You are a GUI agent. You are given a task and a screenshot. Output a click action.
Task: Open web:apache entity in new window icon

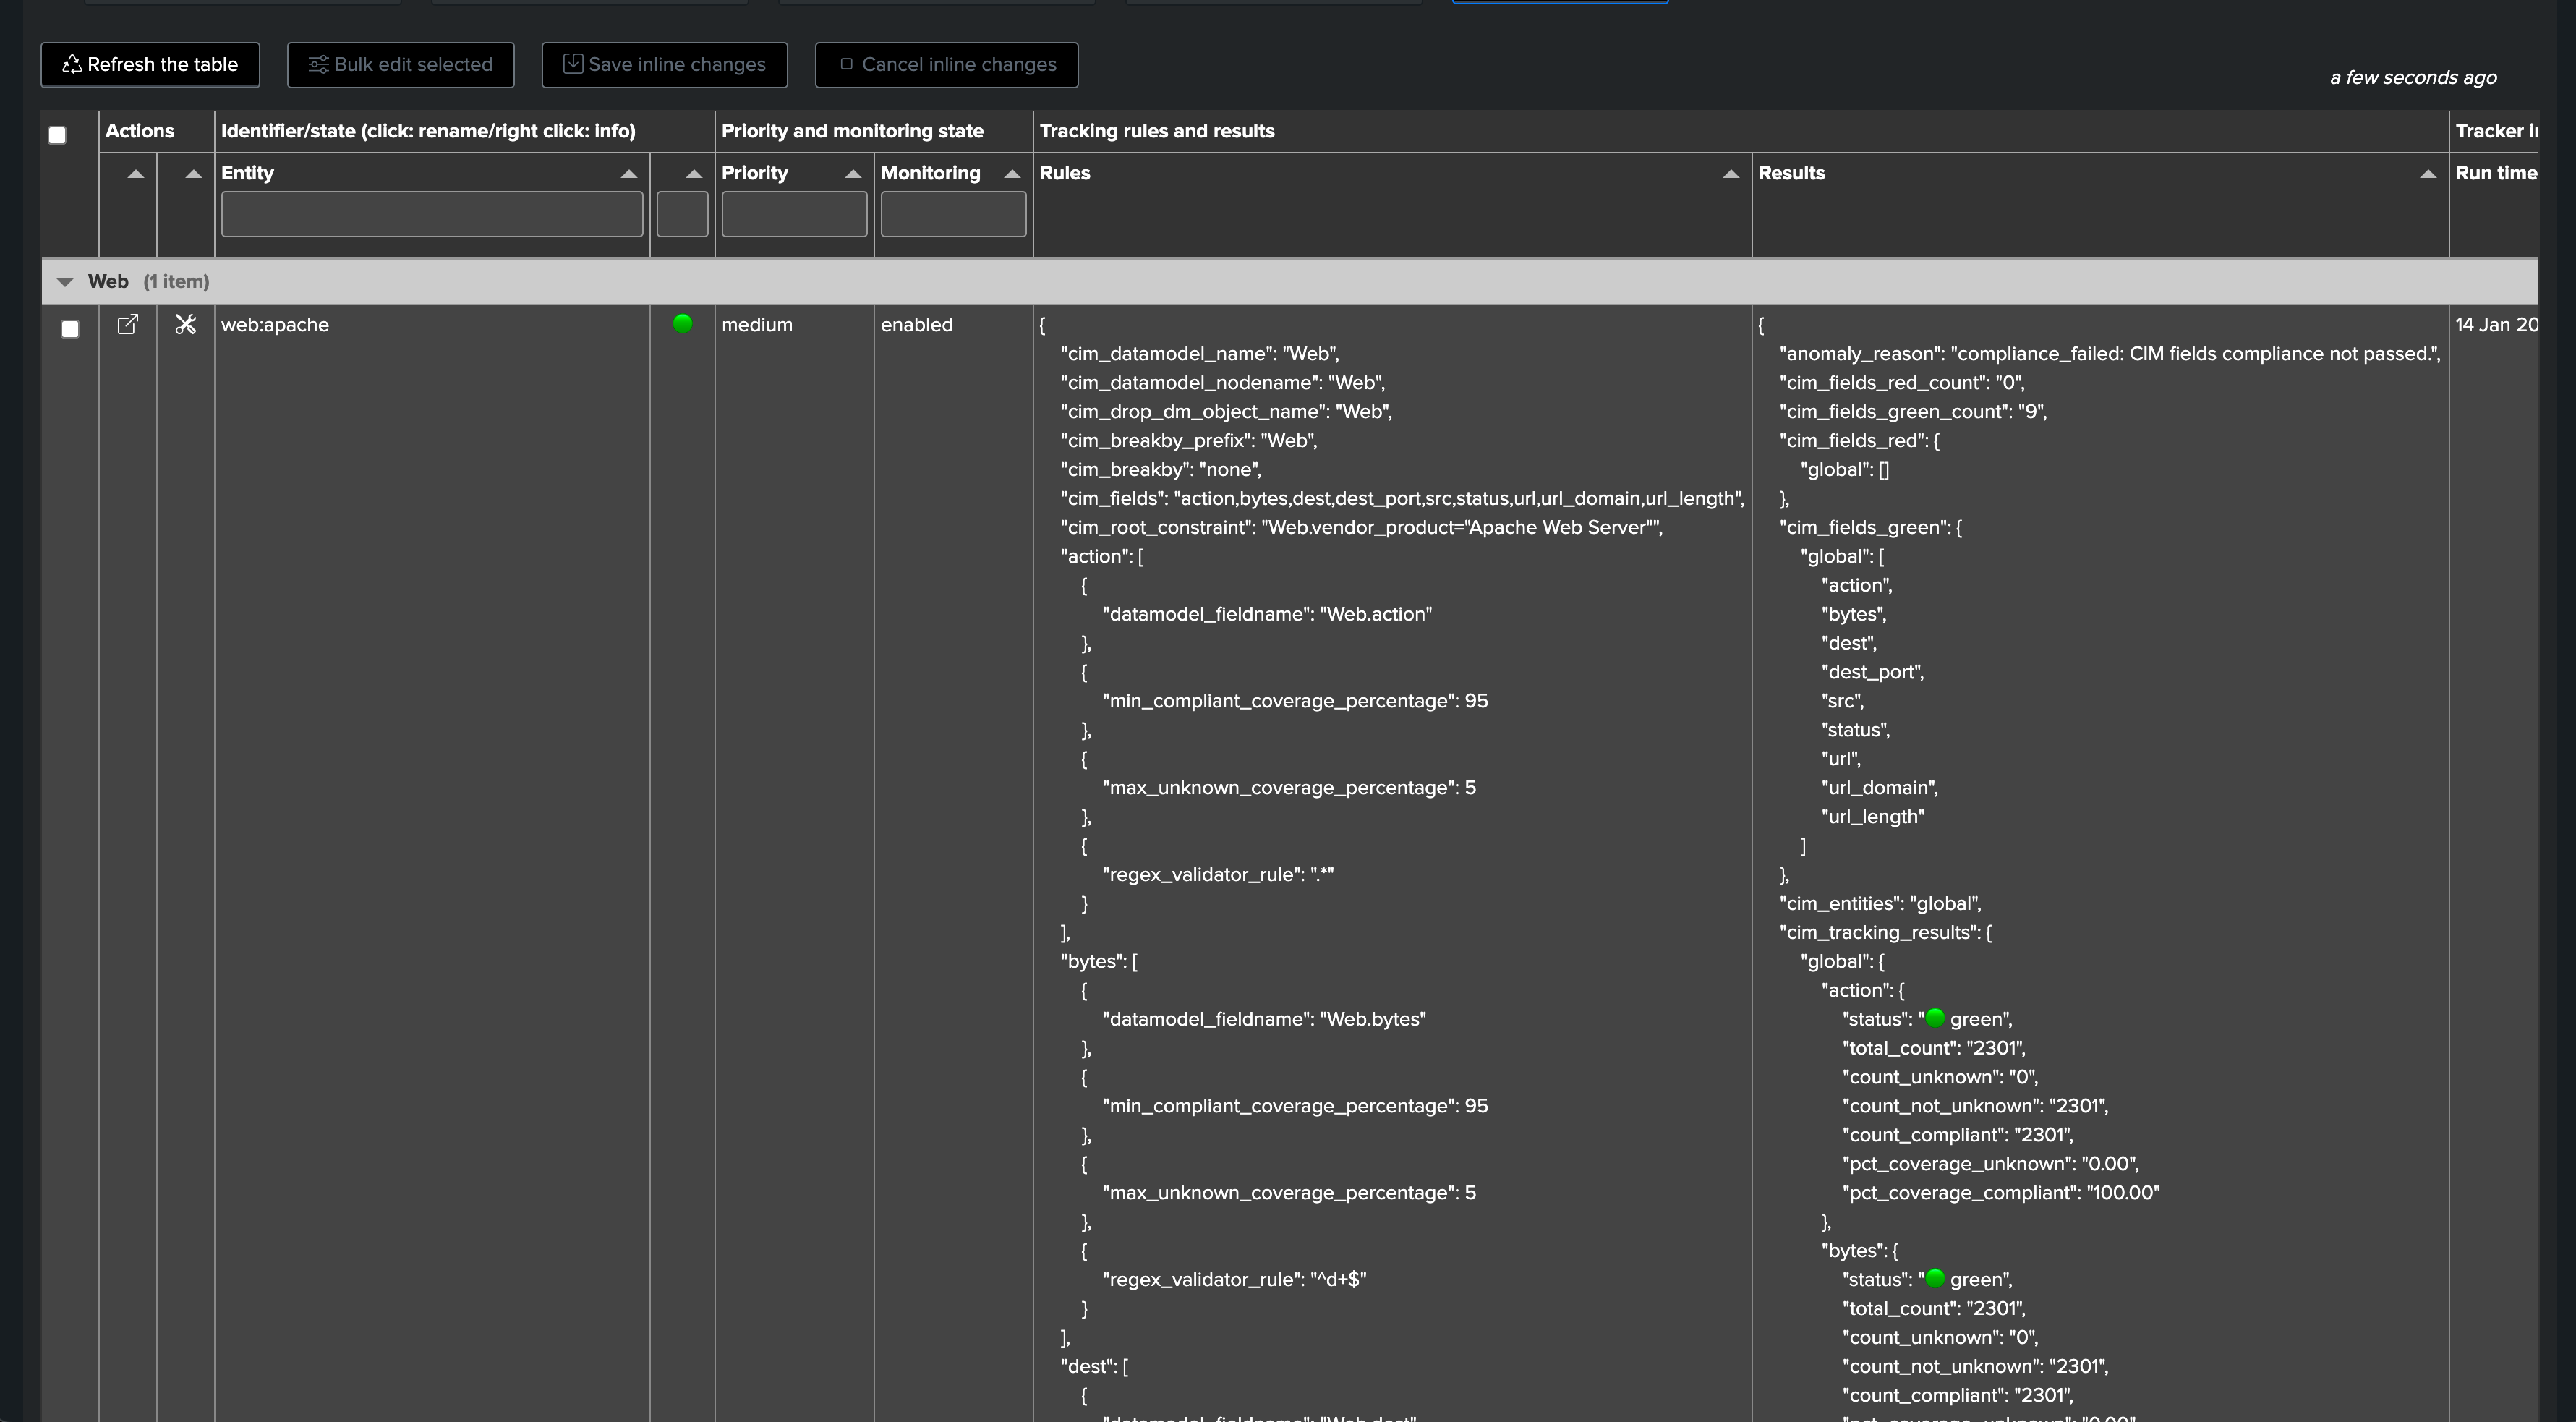pos(128,324)
